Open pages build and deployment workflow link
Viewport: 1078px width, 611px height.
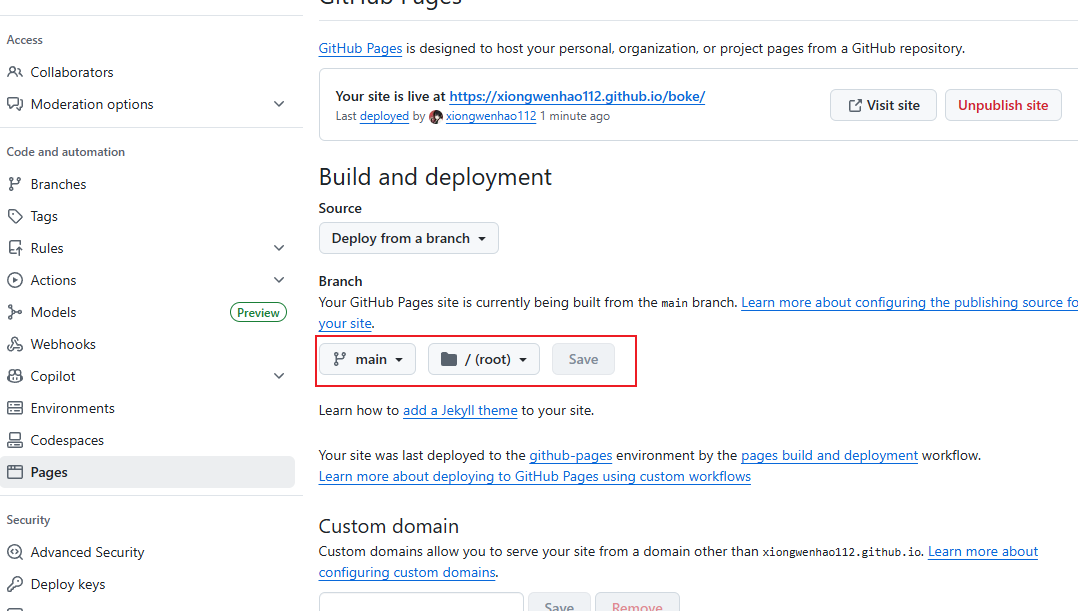(x=829, y=455)
